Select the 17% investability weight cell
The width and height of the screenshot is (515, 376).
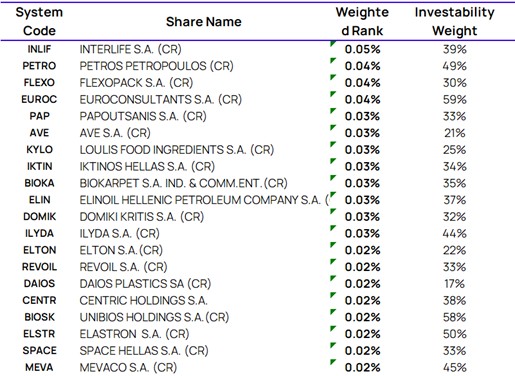click(455, 284)
